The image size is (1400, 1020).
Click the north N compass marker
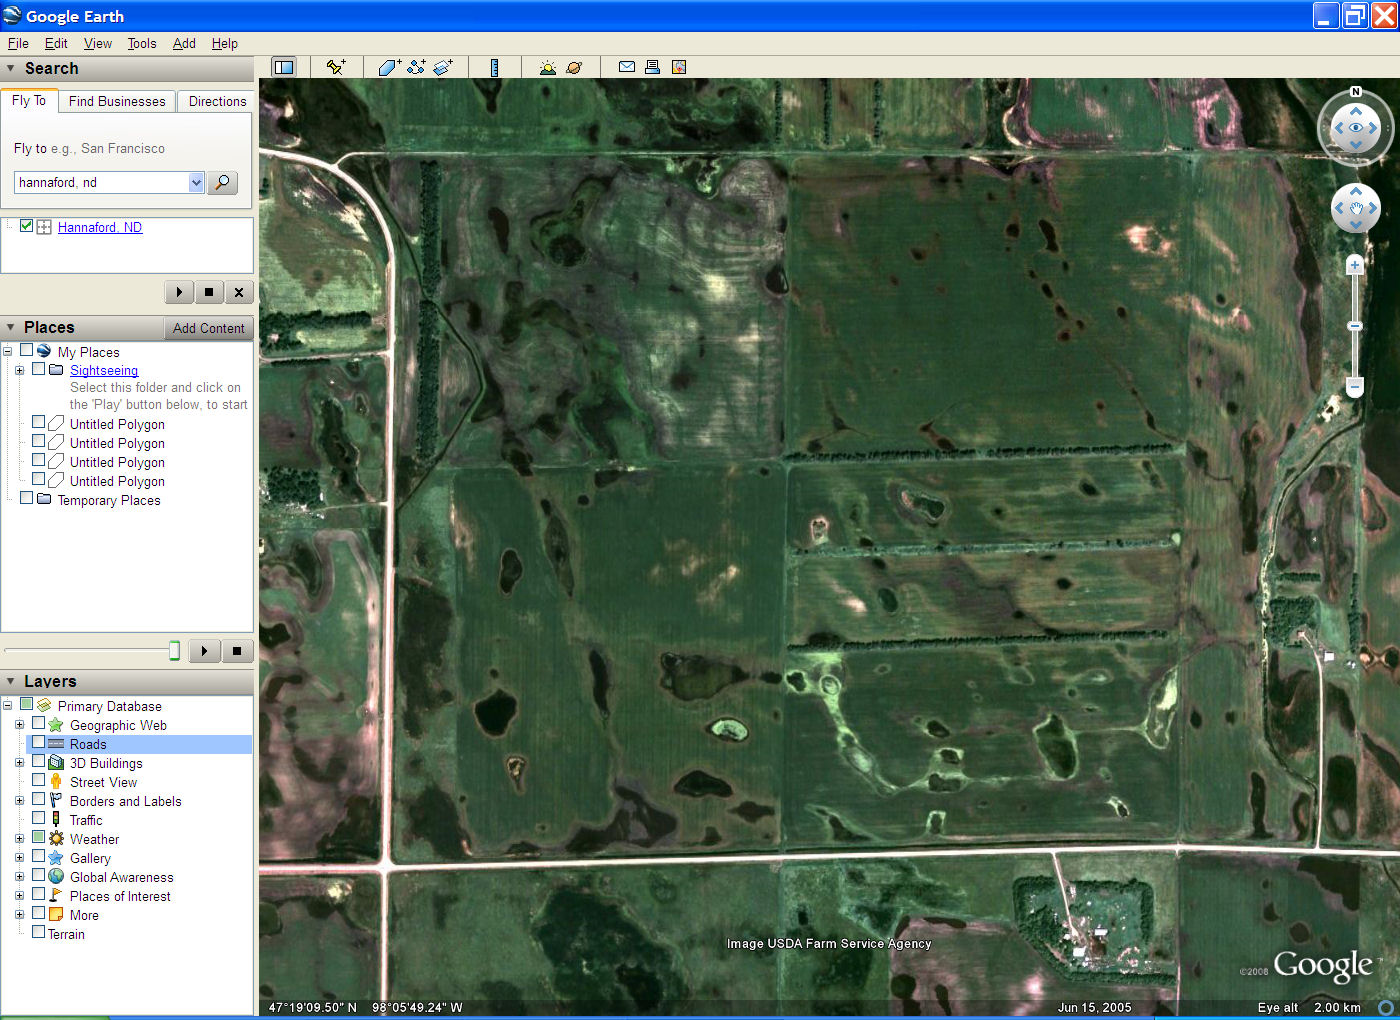point(1356,92)
